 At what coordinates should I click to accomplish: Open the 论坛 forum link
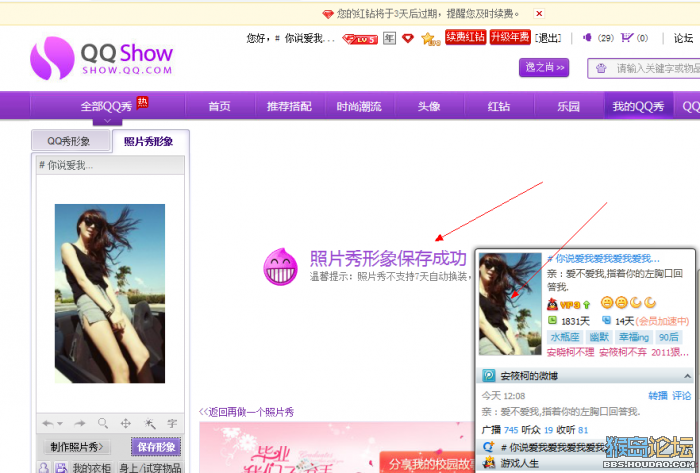[683, 38]
